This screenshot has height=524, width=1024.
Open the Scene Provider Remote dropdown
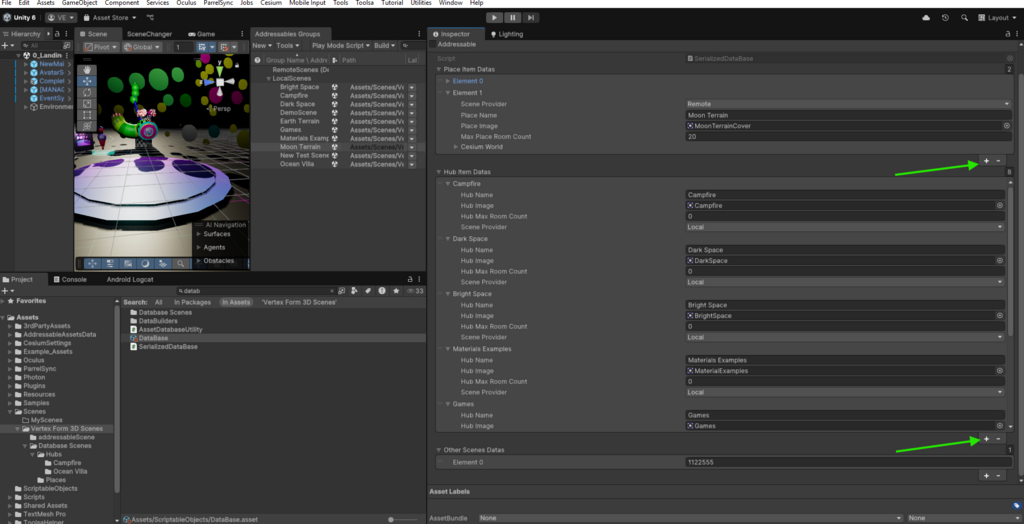point(845,104)
